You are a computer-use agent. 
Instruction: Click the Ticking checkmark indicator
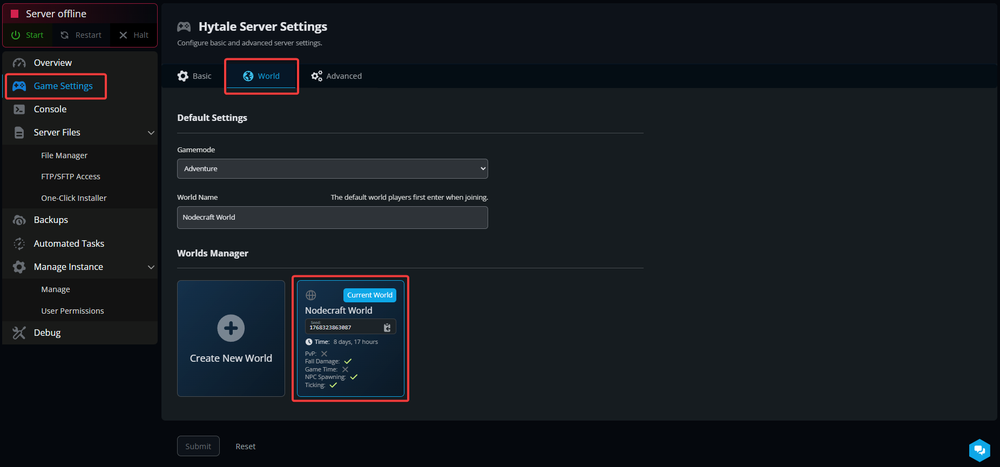(333, 385)
